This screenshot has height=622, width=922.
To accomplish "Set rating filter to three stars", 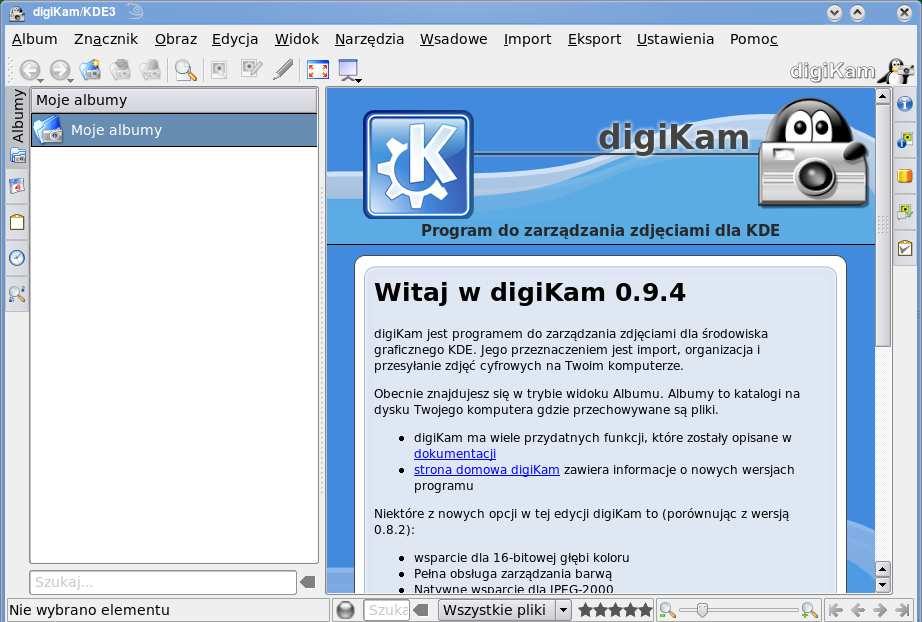I will pos(616,610).
